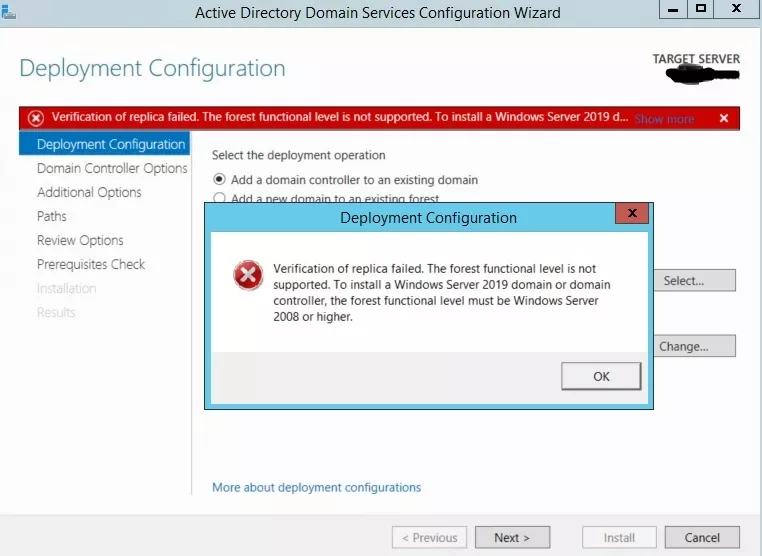
Task: Click the red error icon in the dialog
Action: (248, 275)
